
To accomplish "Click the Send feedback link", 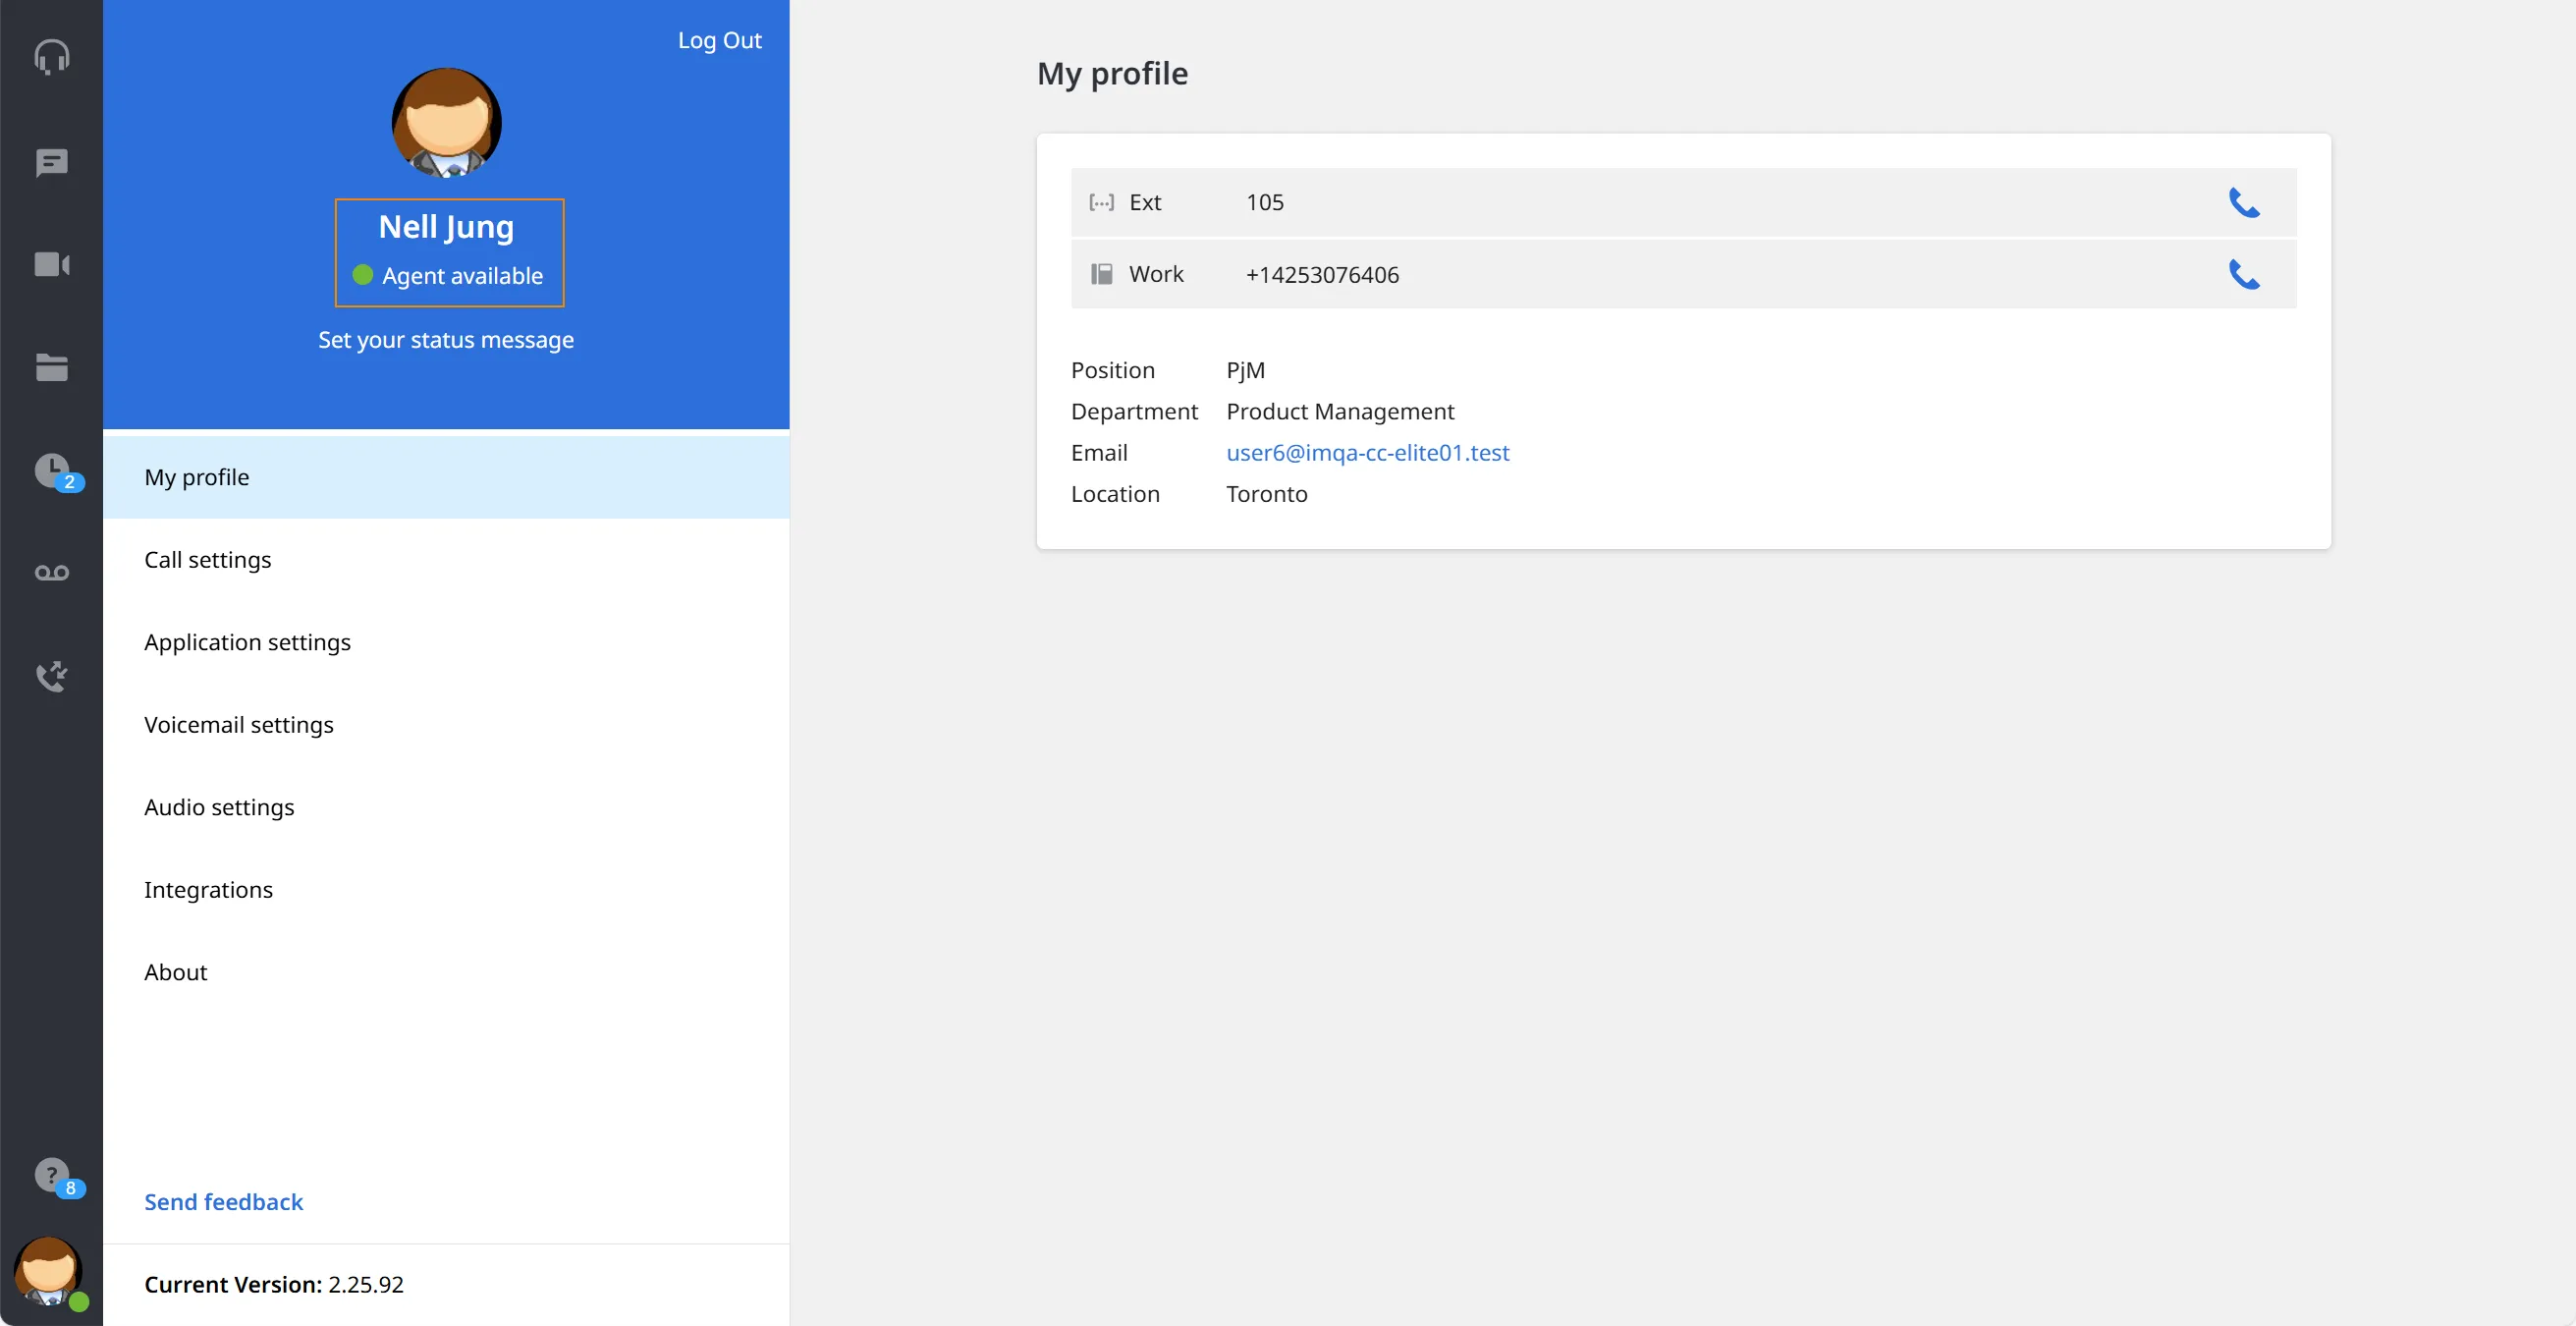I will pyautogui.click(x=223, y=1202).
